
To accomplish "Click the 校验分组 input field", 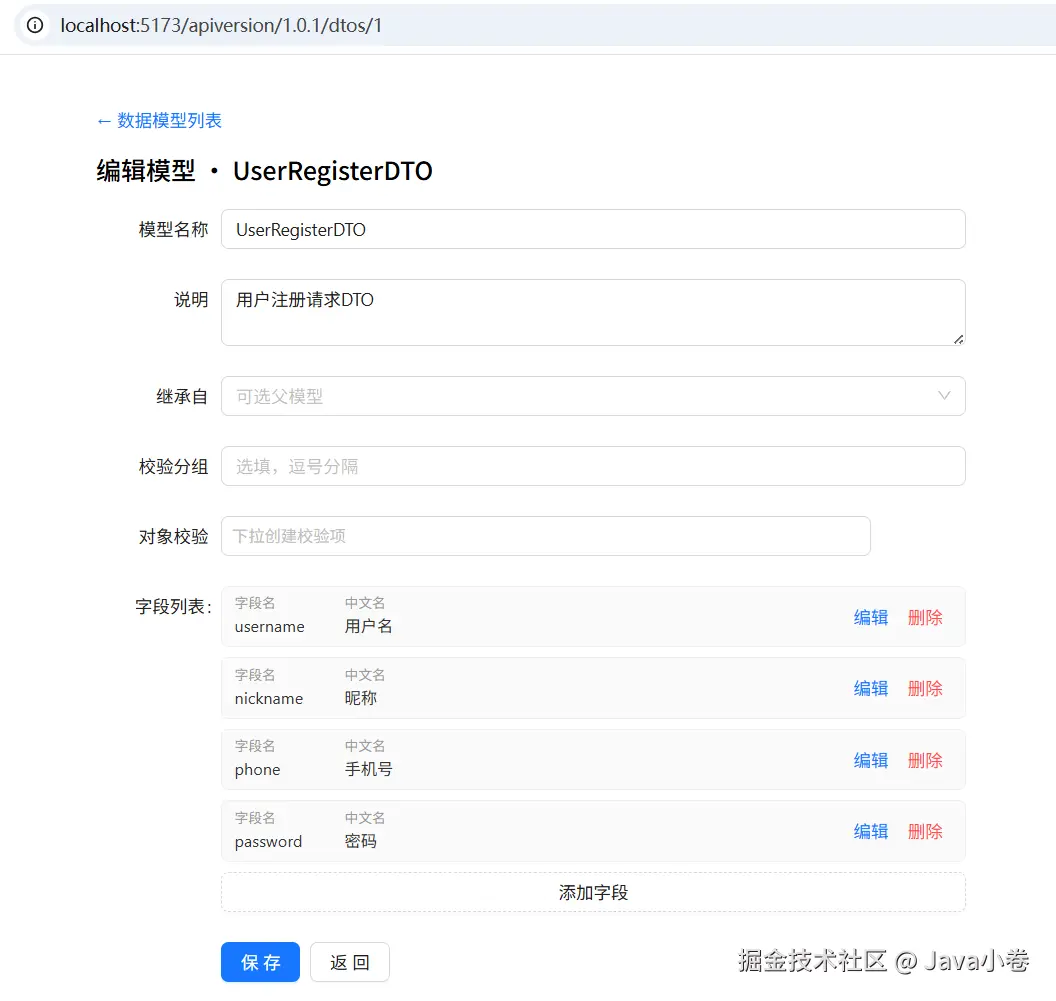I will 593,466.
